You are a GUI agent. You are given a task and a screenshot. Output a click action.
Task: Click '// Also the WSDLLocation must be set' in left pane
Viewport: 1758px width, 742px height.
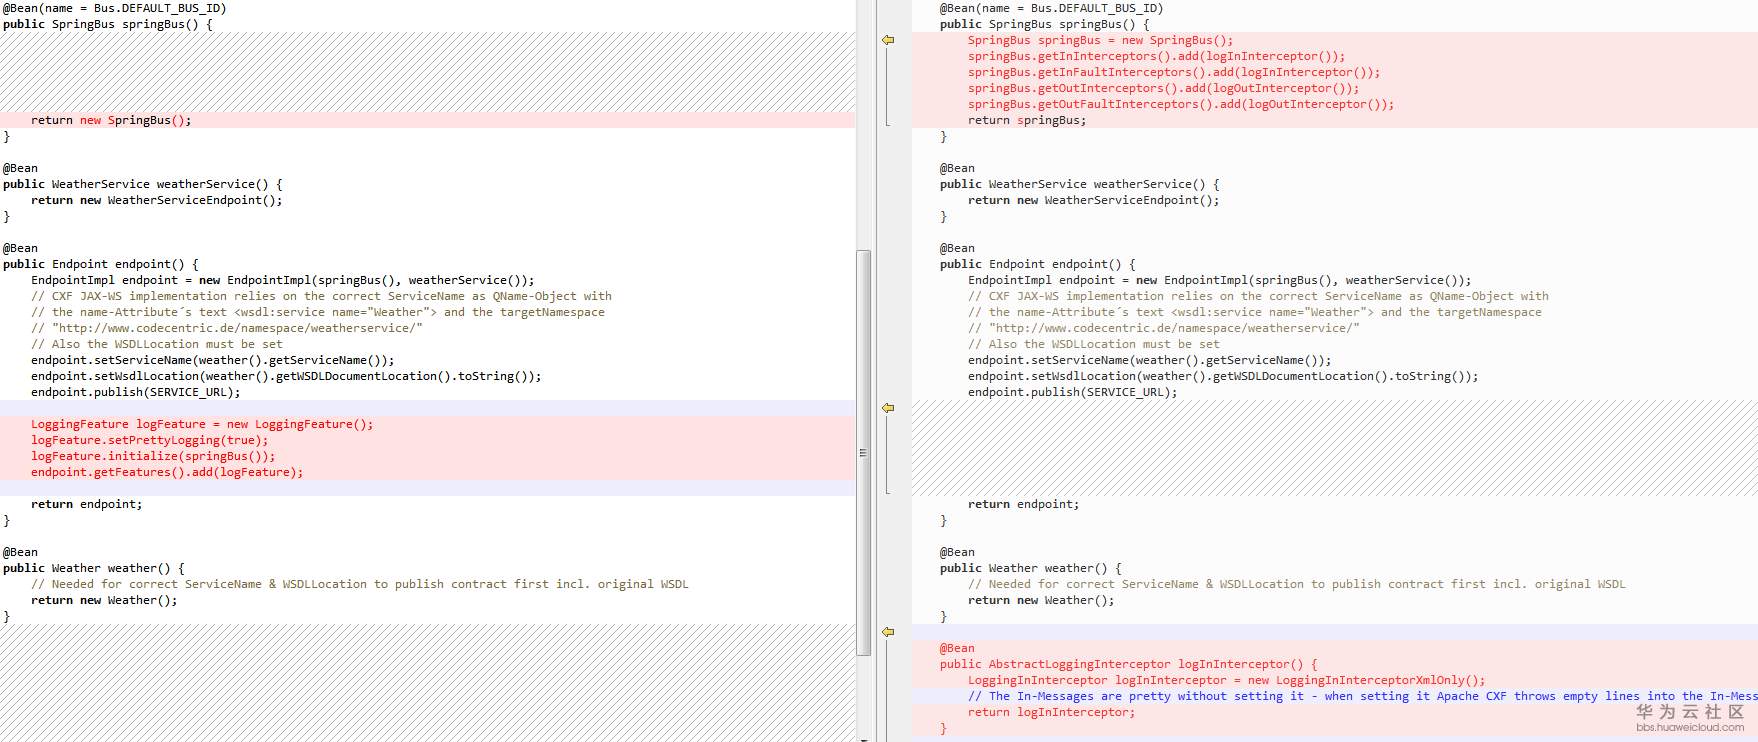(x=157, y=344)
